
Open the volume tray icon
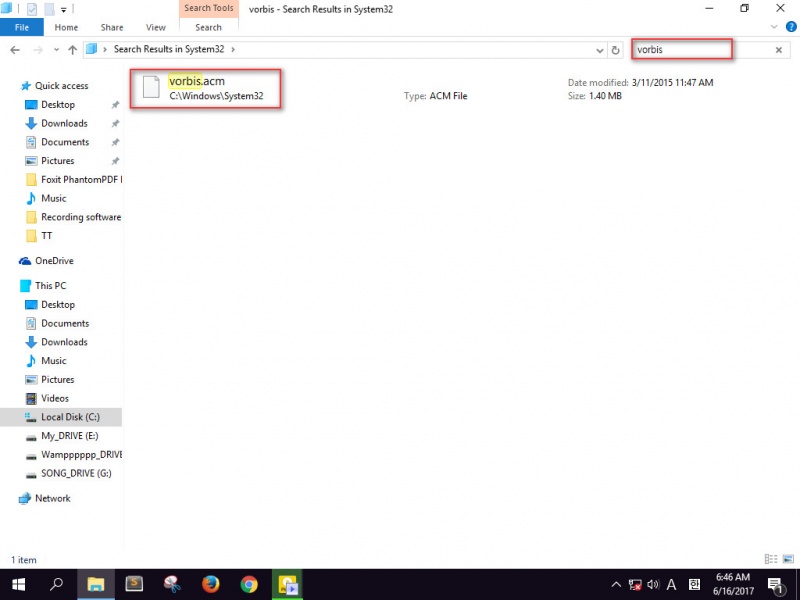click(653, 585)
